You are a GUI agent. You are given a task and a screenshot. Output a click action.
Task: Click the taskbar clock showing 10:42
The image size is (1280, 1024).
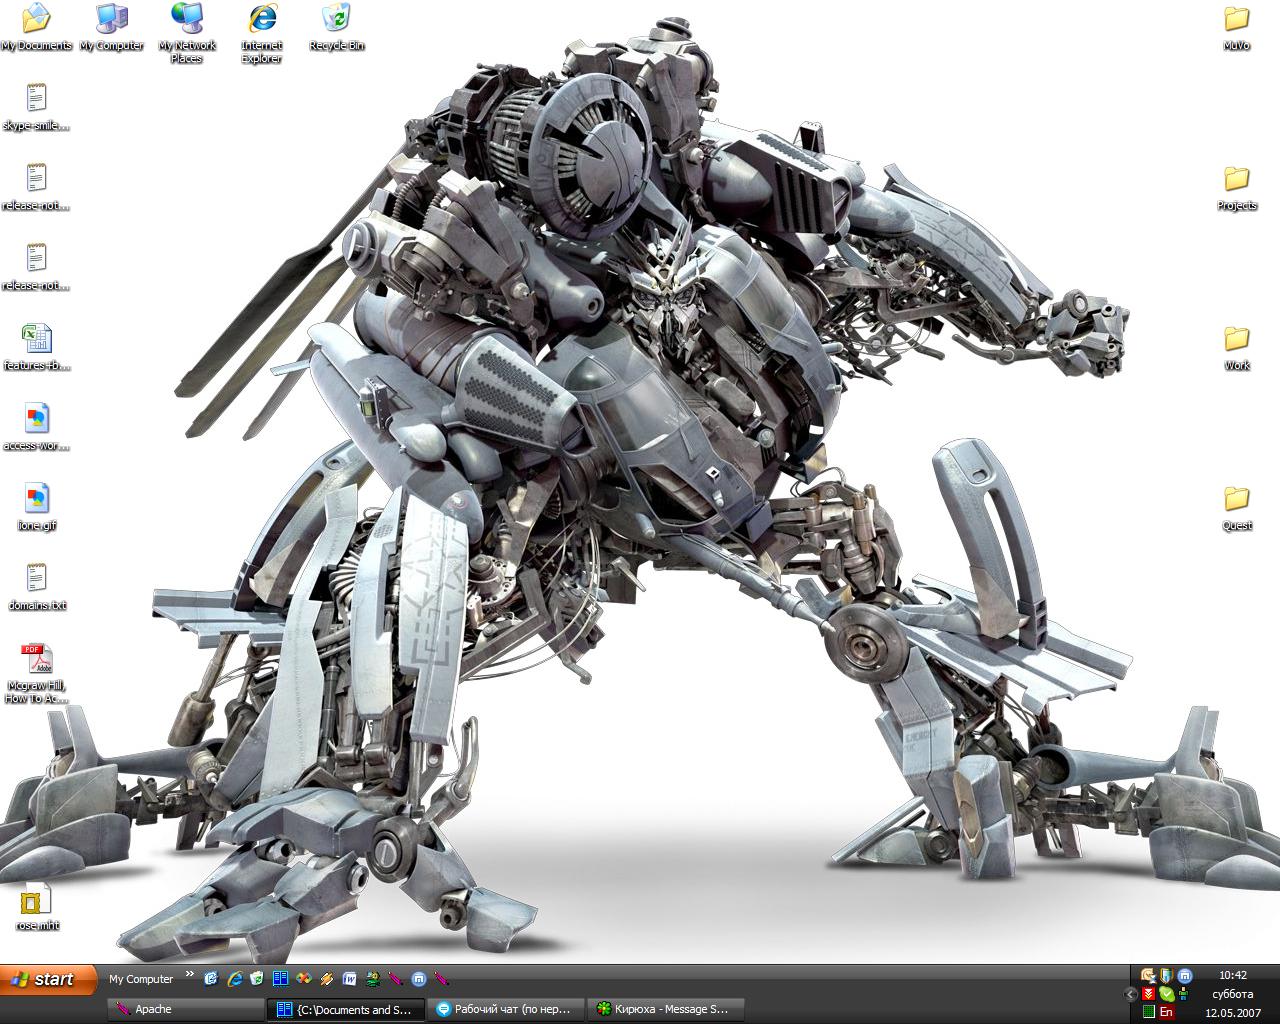1232,975
